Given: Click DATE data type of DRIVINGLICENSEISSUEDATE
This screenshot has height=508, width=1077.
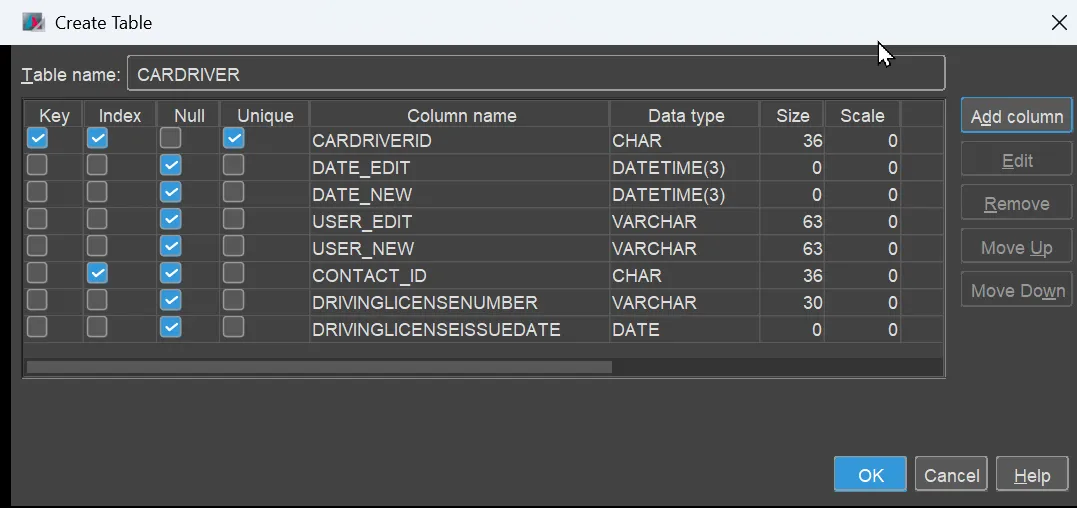Looking at the screenshot, I should coord(684,330).
